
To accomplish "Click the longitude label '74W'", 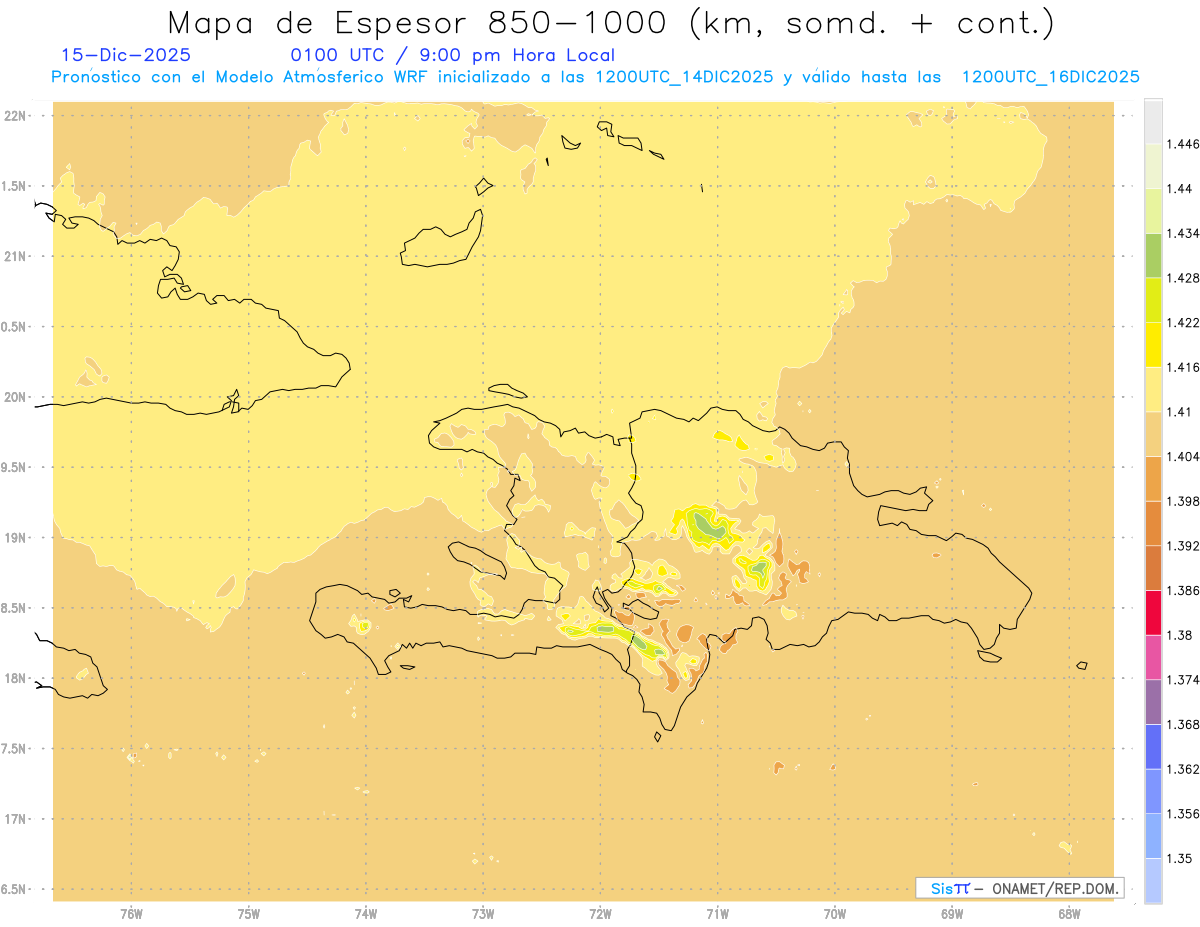I will 366,914.
